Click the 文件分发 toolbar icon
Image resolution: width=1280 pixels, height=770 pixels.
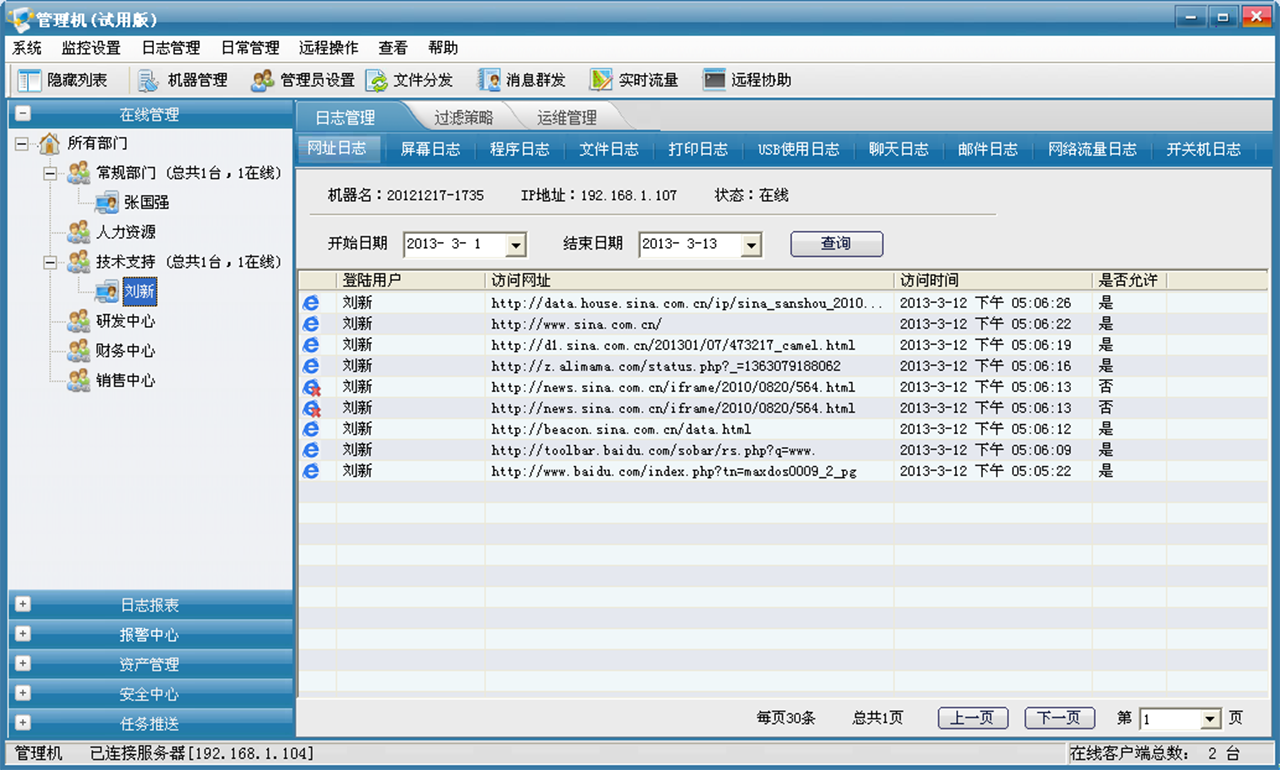click(376, 80)
